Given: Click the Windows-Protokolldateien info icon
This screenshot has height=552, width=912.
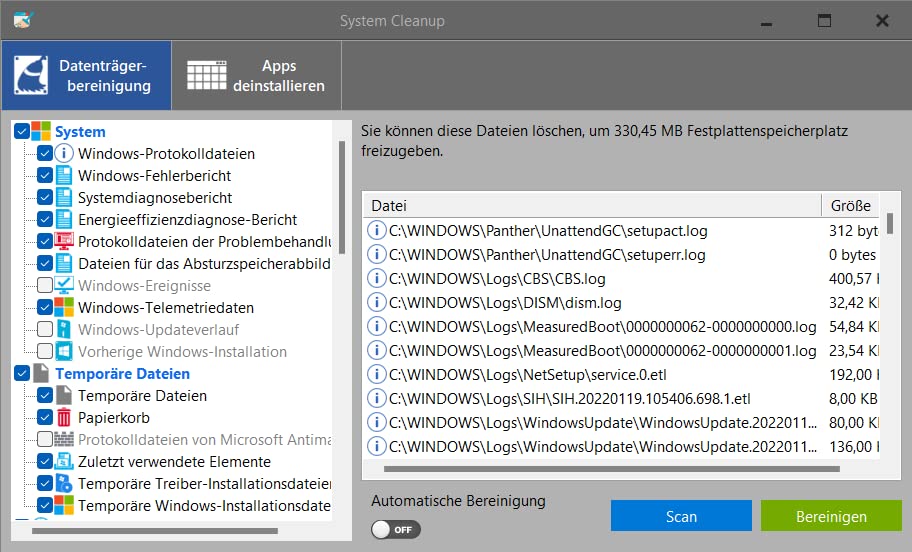Looking at the screenshot, I should point(64,154).
